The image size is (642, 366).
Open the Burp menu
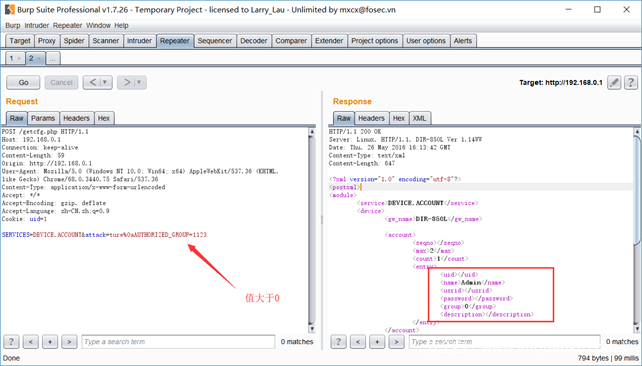pos(13,25)
